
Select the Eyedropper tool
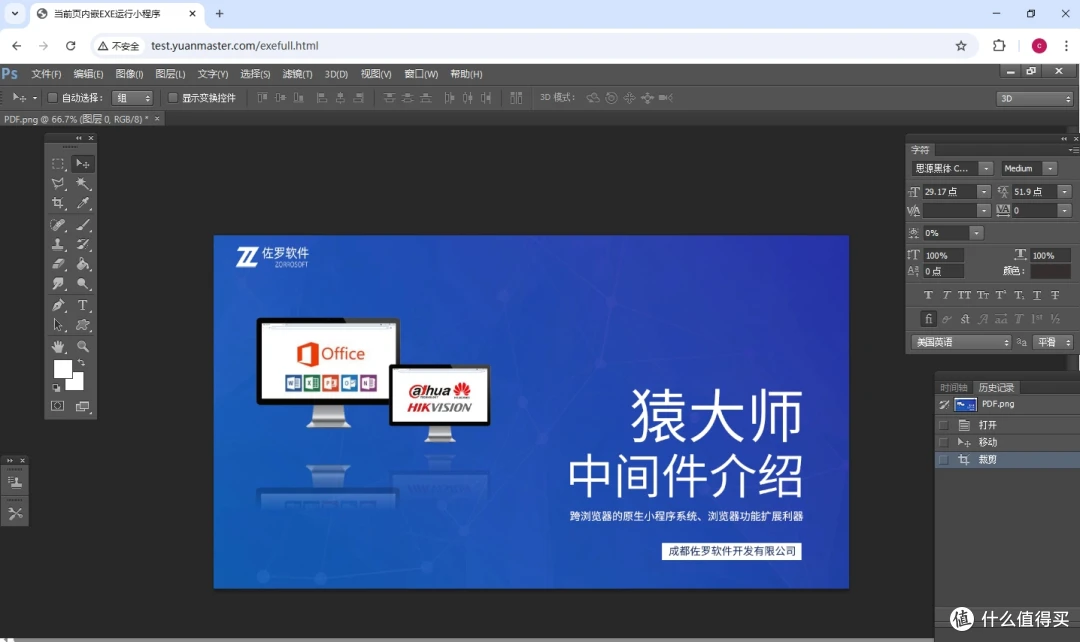(83, 203)
